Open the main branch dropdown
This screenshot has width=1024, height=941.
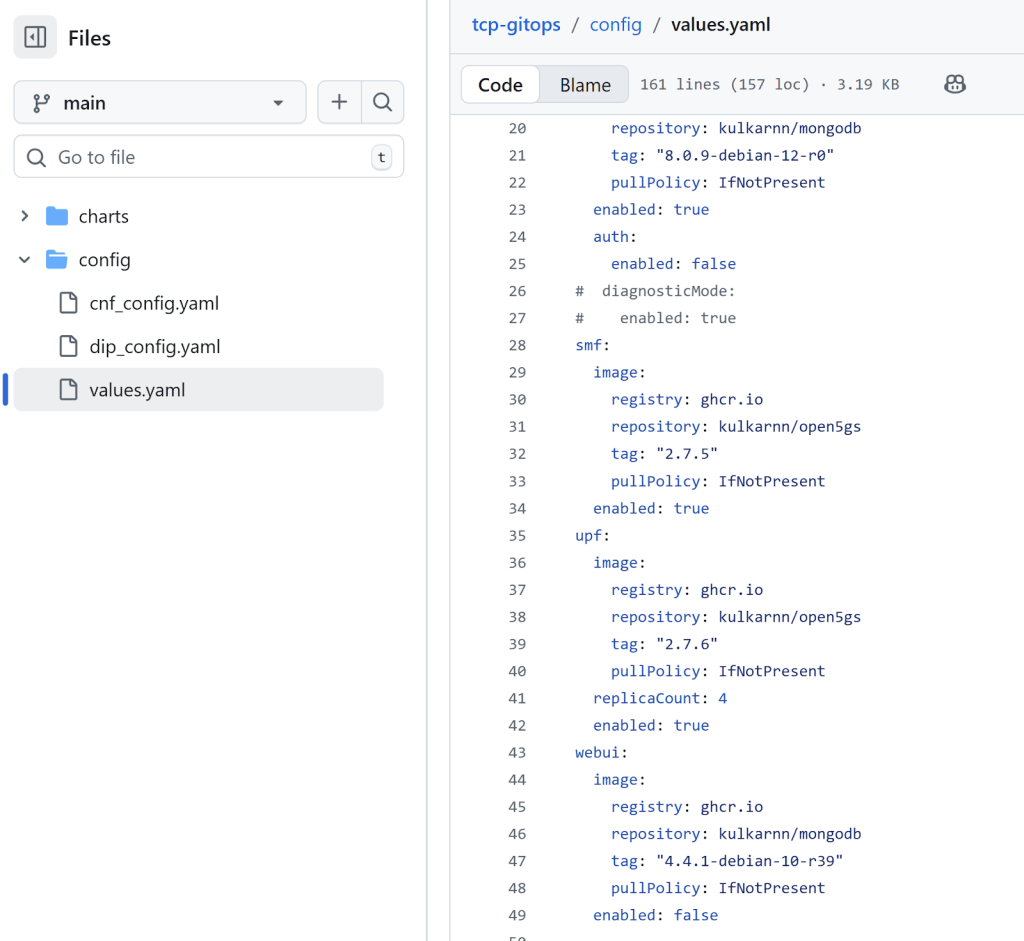pyautogui.click(x=160, y=102)
